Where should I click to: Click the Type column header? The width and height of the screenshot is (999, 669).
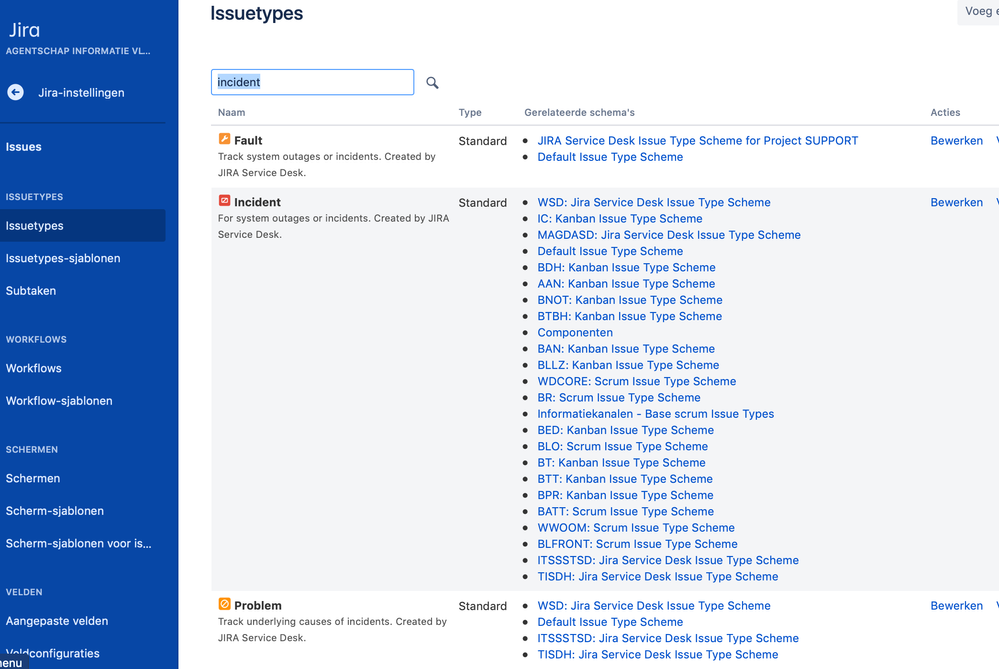tap(470, 113)
